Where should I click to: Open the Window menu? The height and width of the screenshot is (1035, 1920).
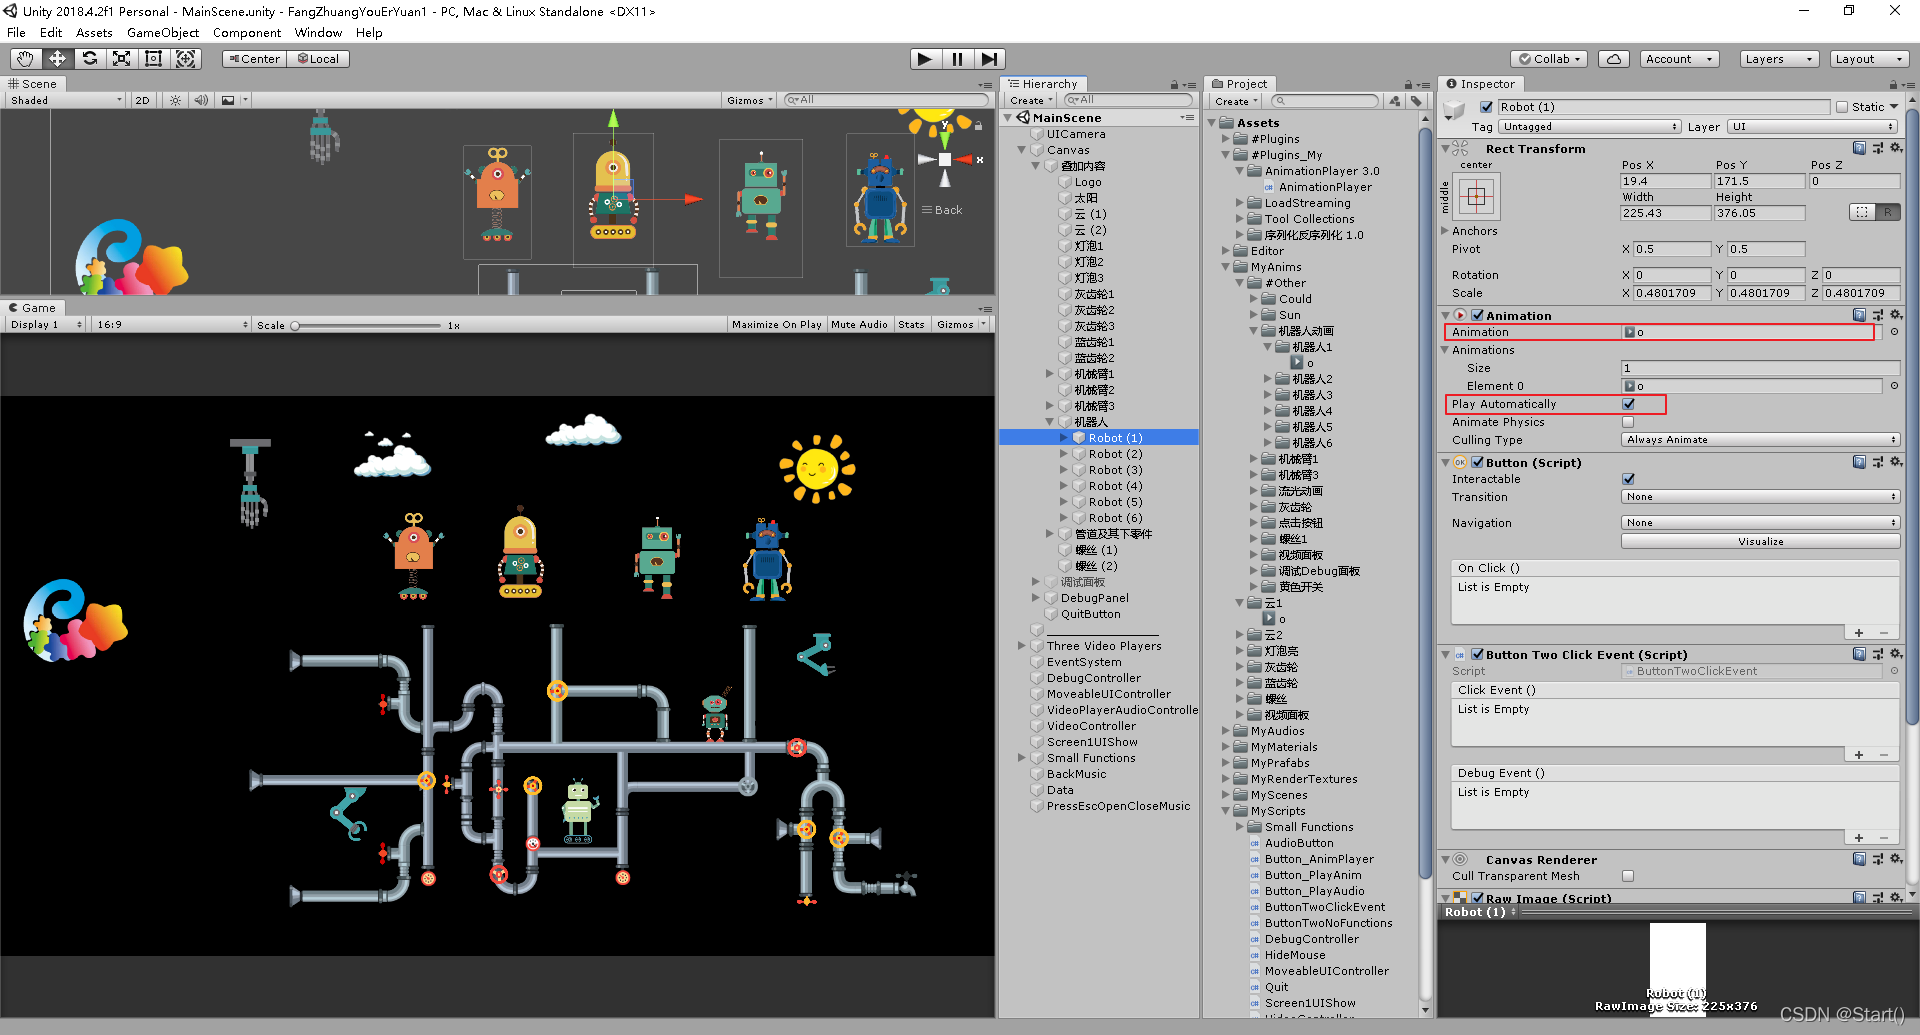(x=318, y=33)
